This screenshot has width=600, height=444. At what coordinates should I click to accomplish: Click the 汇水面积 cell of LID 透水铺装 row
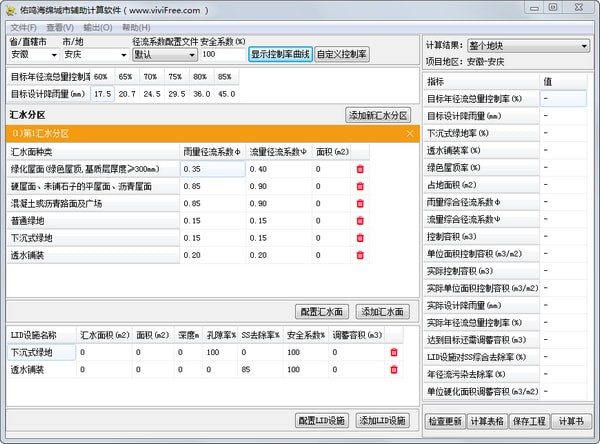(x=104, y=369)
